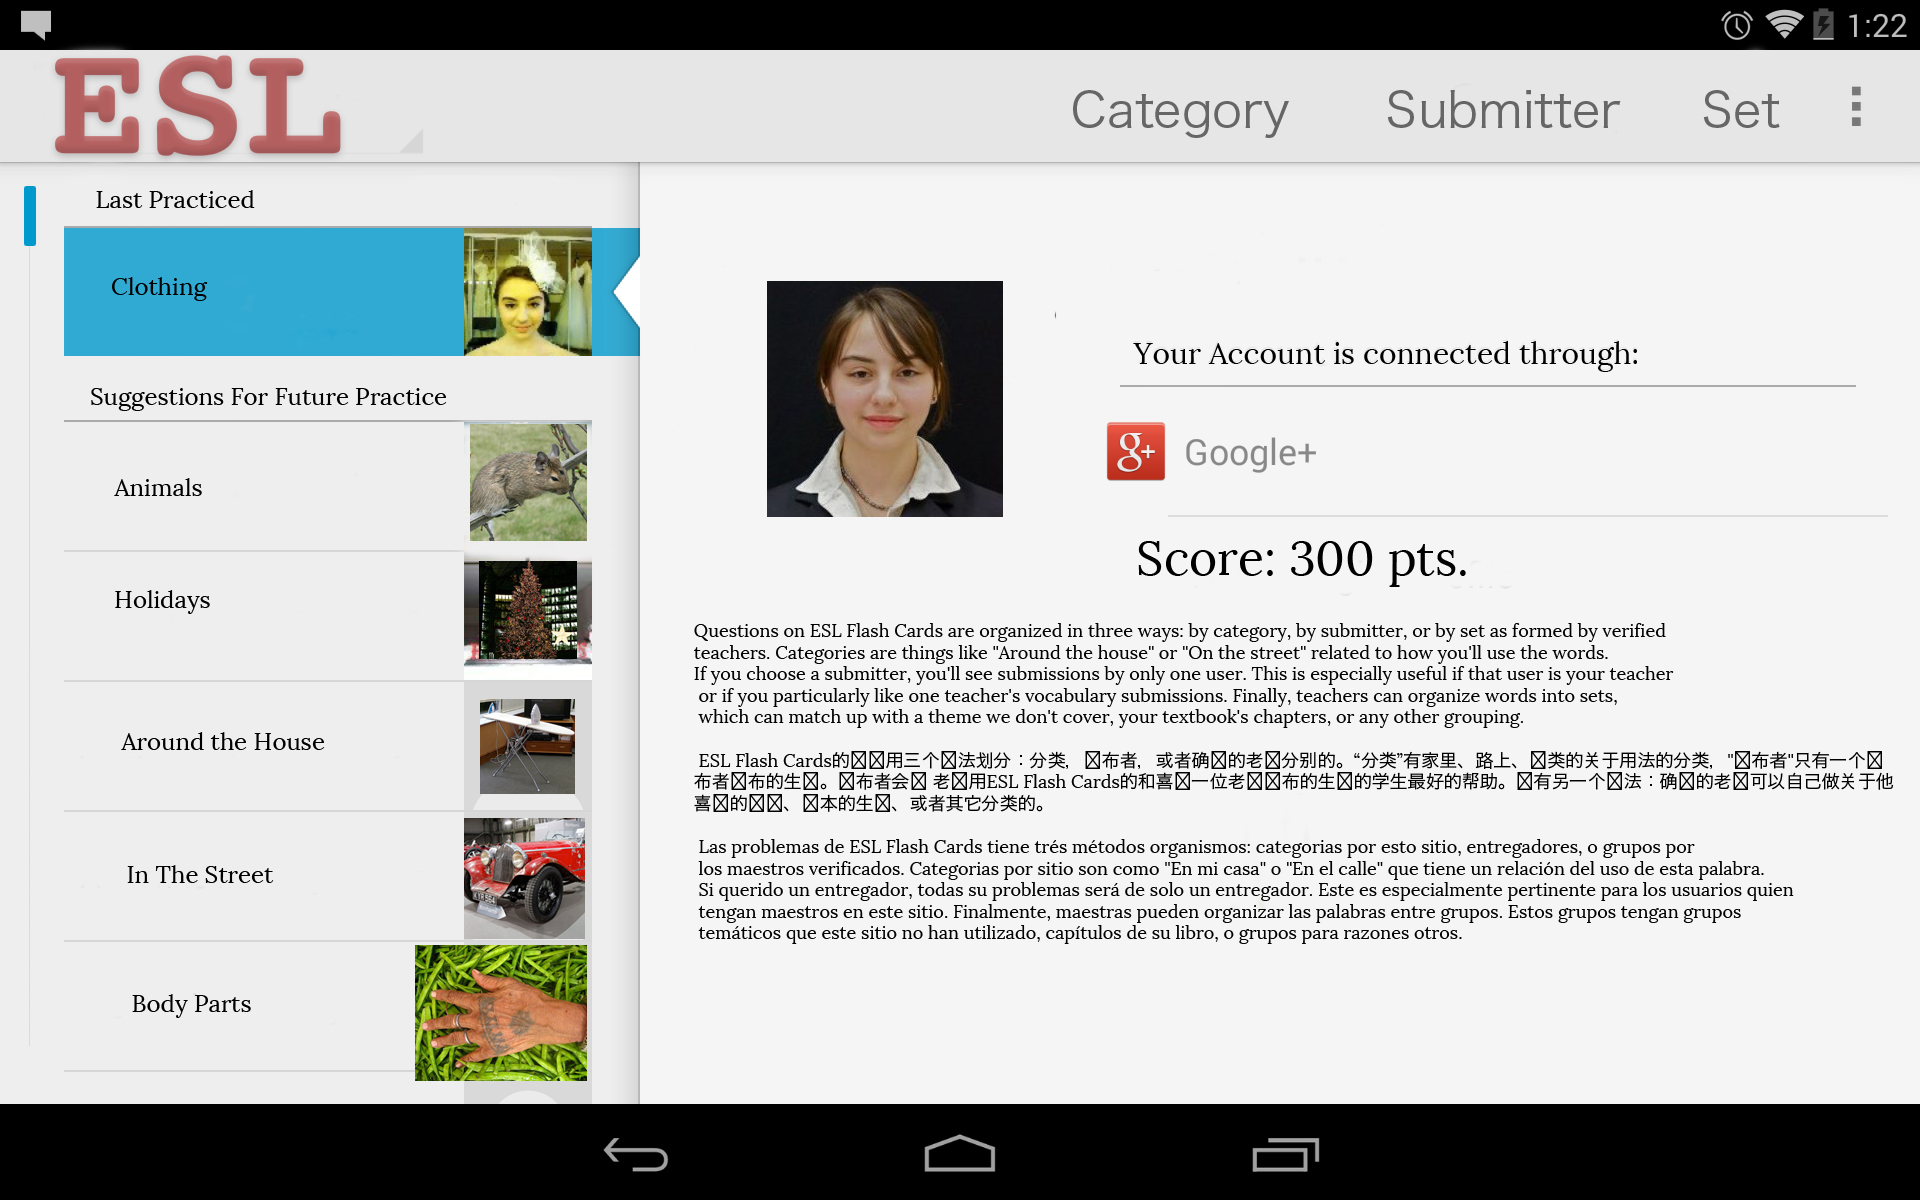
Task: Click the Google+ logo icon
Action: click(1135, 452)
